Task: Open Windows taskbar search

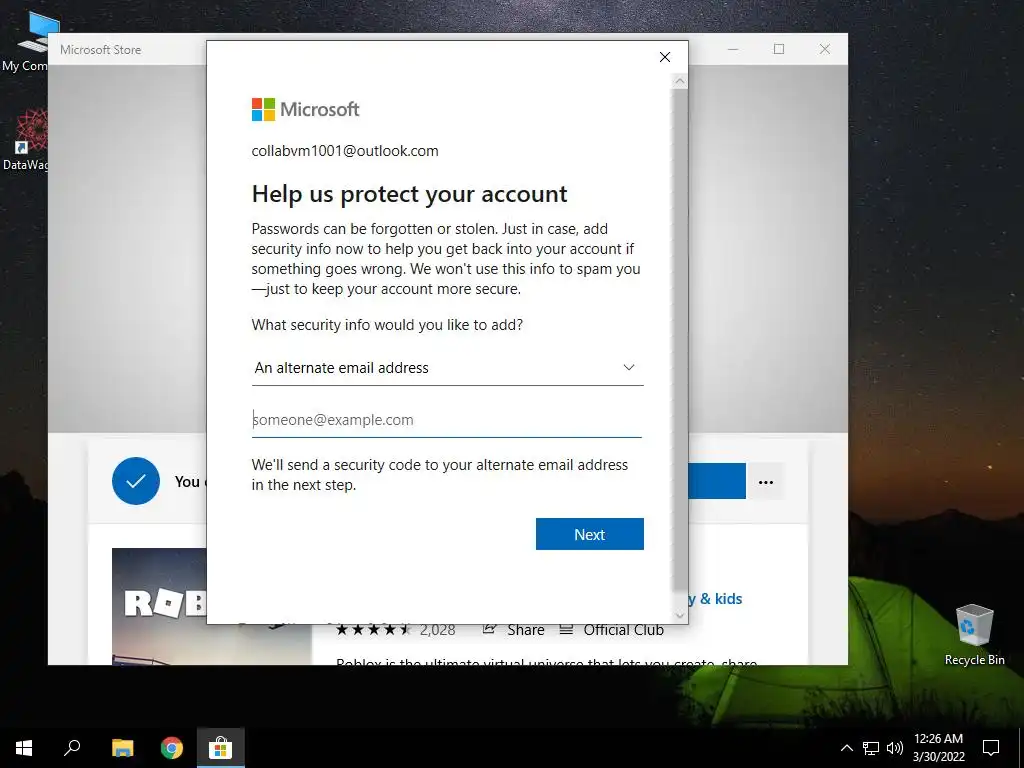Action: point(72,748)
